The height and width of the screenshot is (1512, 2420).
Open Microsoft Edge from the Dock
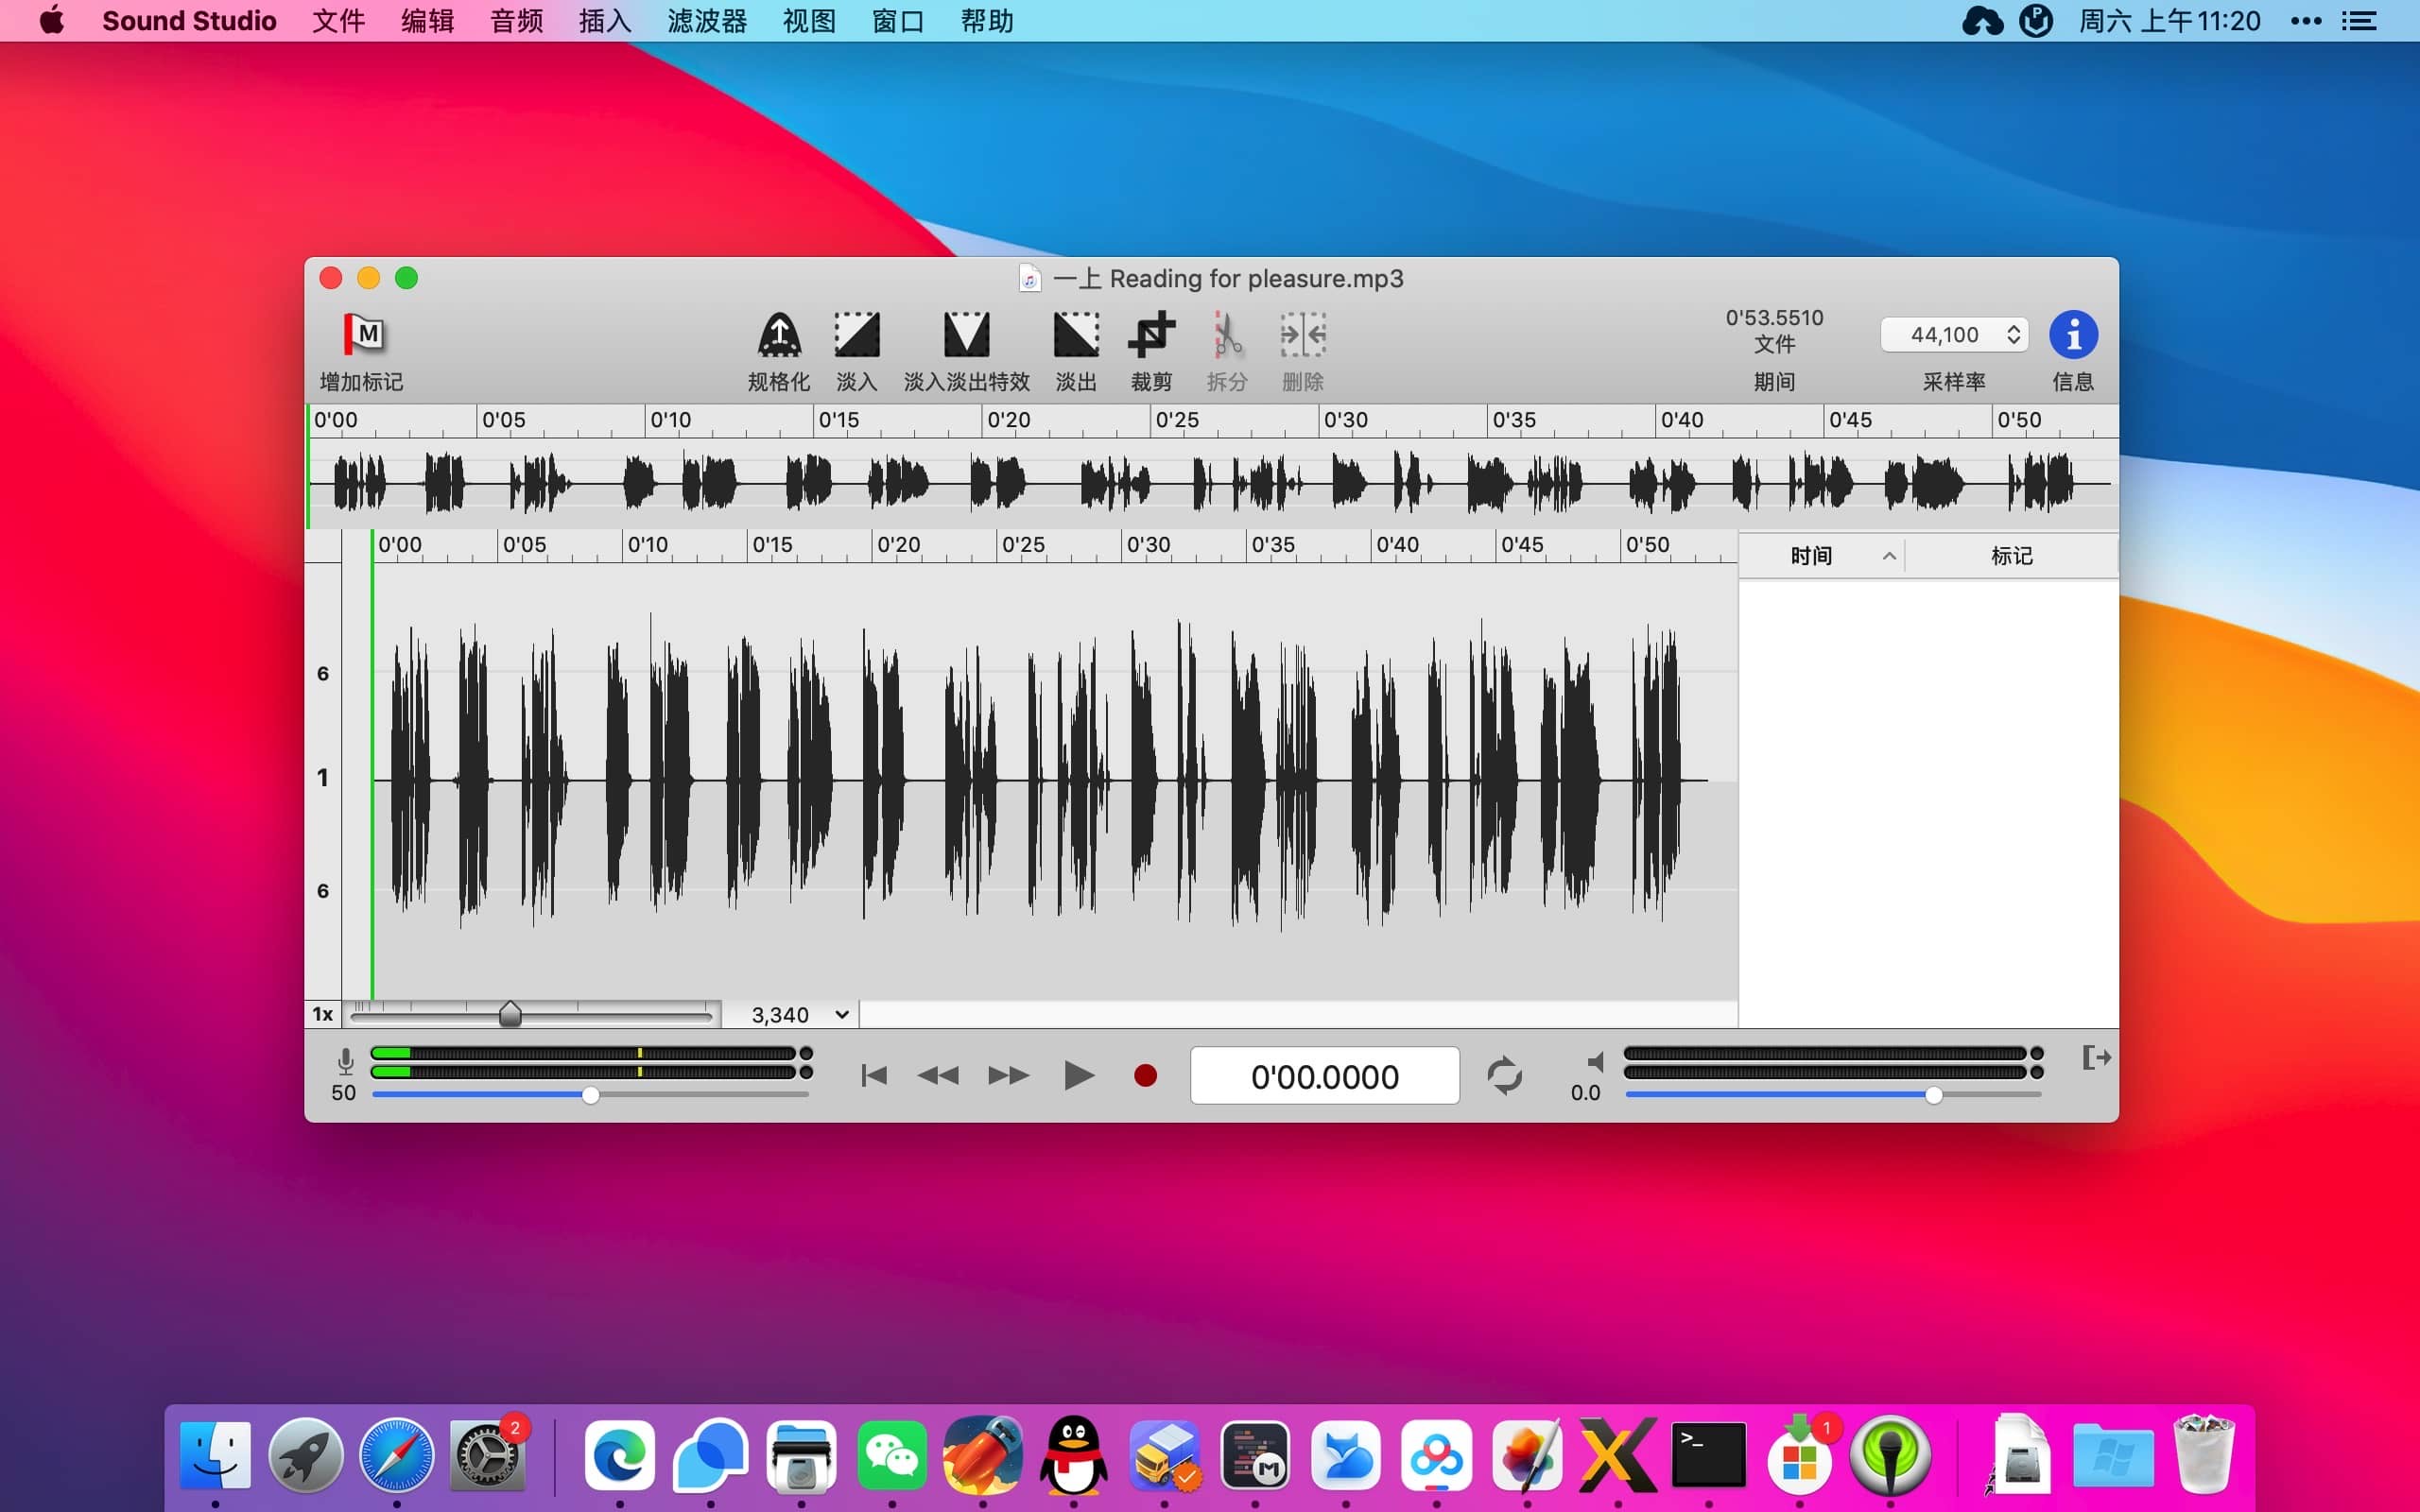pyautogui.click(x=620, y=1455)
